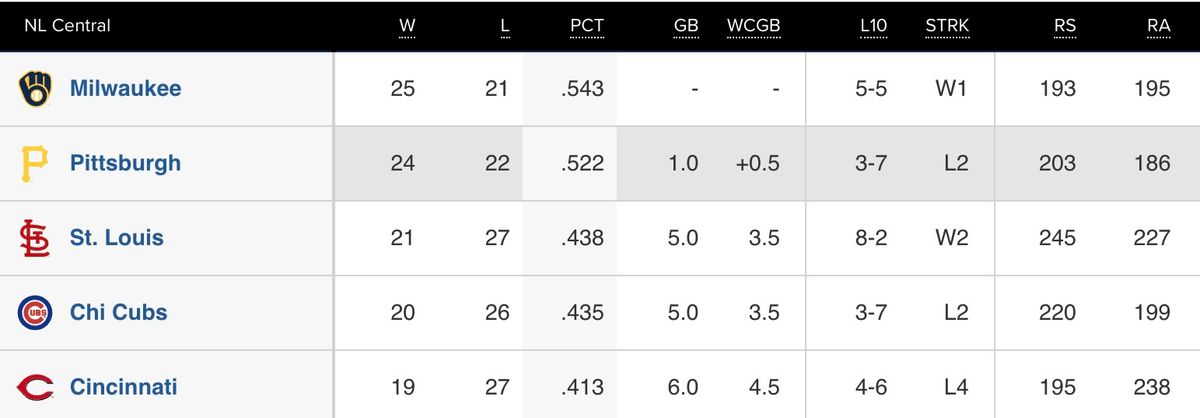Sort by the RS column header
This screenshot has height=418, width=1200.
(1065, 25)
